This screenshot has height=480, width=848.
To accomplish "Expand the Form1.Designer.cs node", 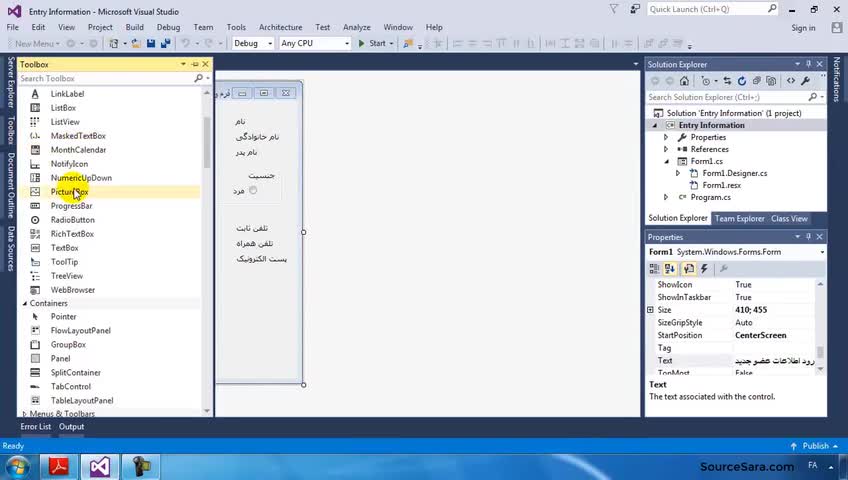I will coord(678,173).
